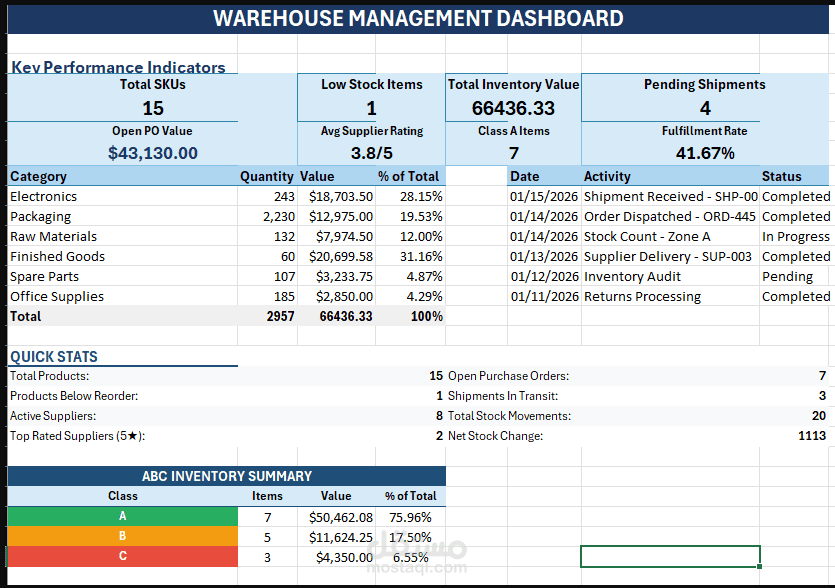Viewport: 835px width, 588px height.
Task: Select the green Class A row label
Action: (122, 516)
